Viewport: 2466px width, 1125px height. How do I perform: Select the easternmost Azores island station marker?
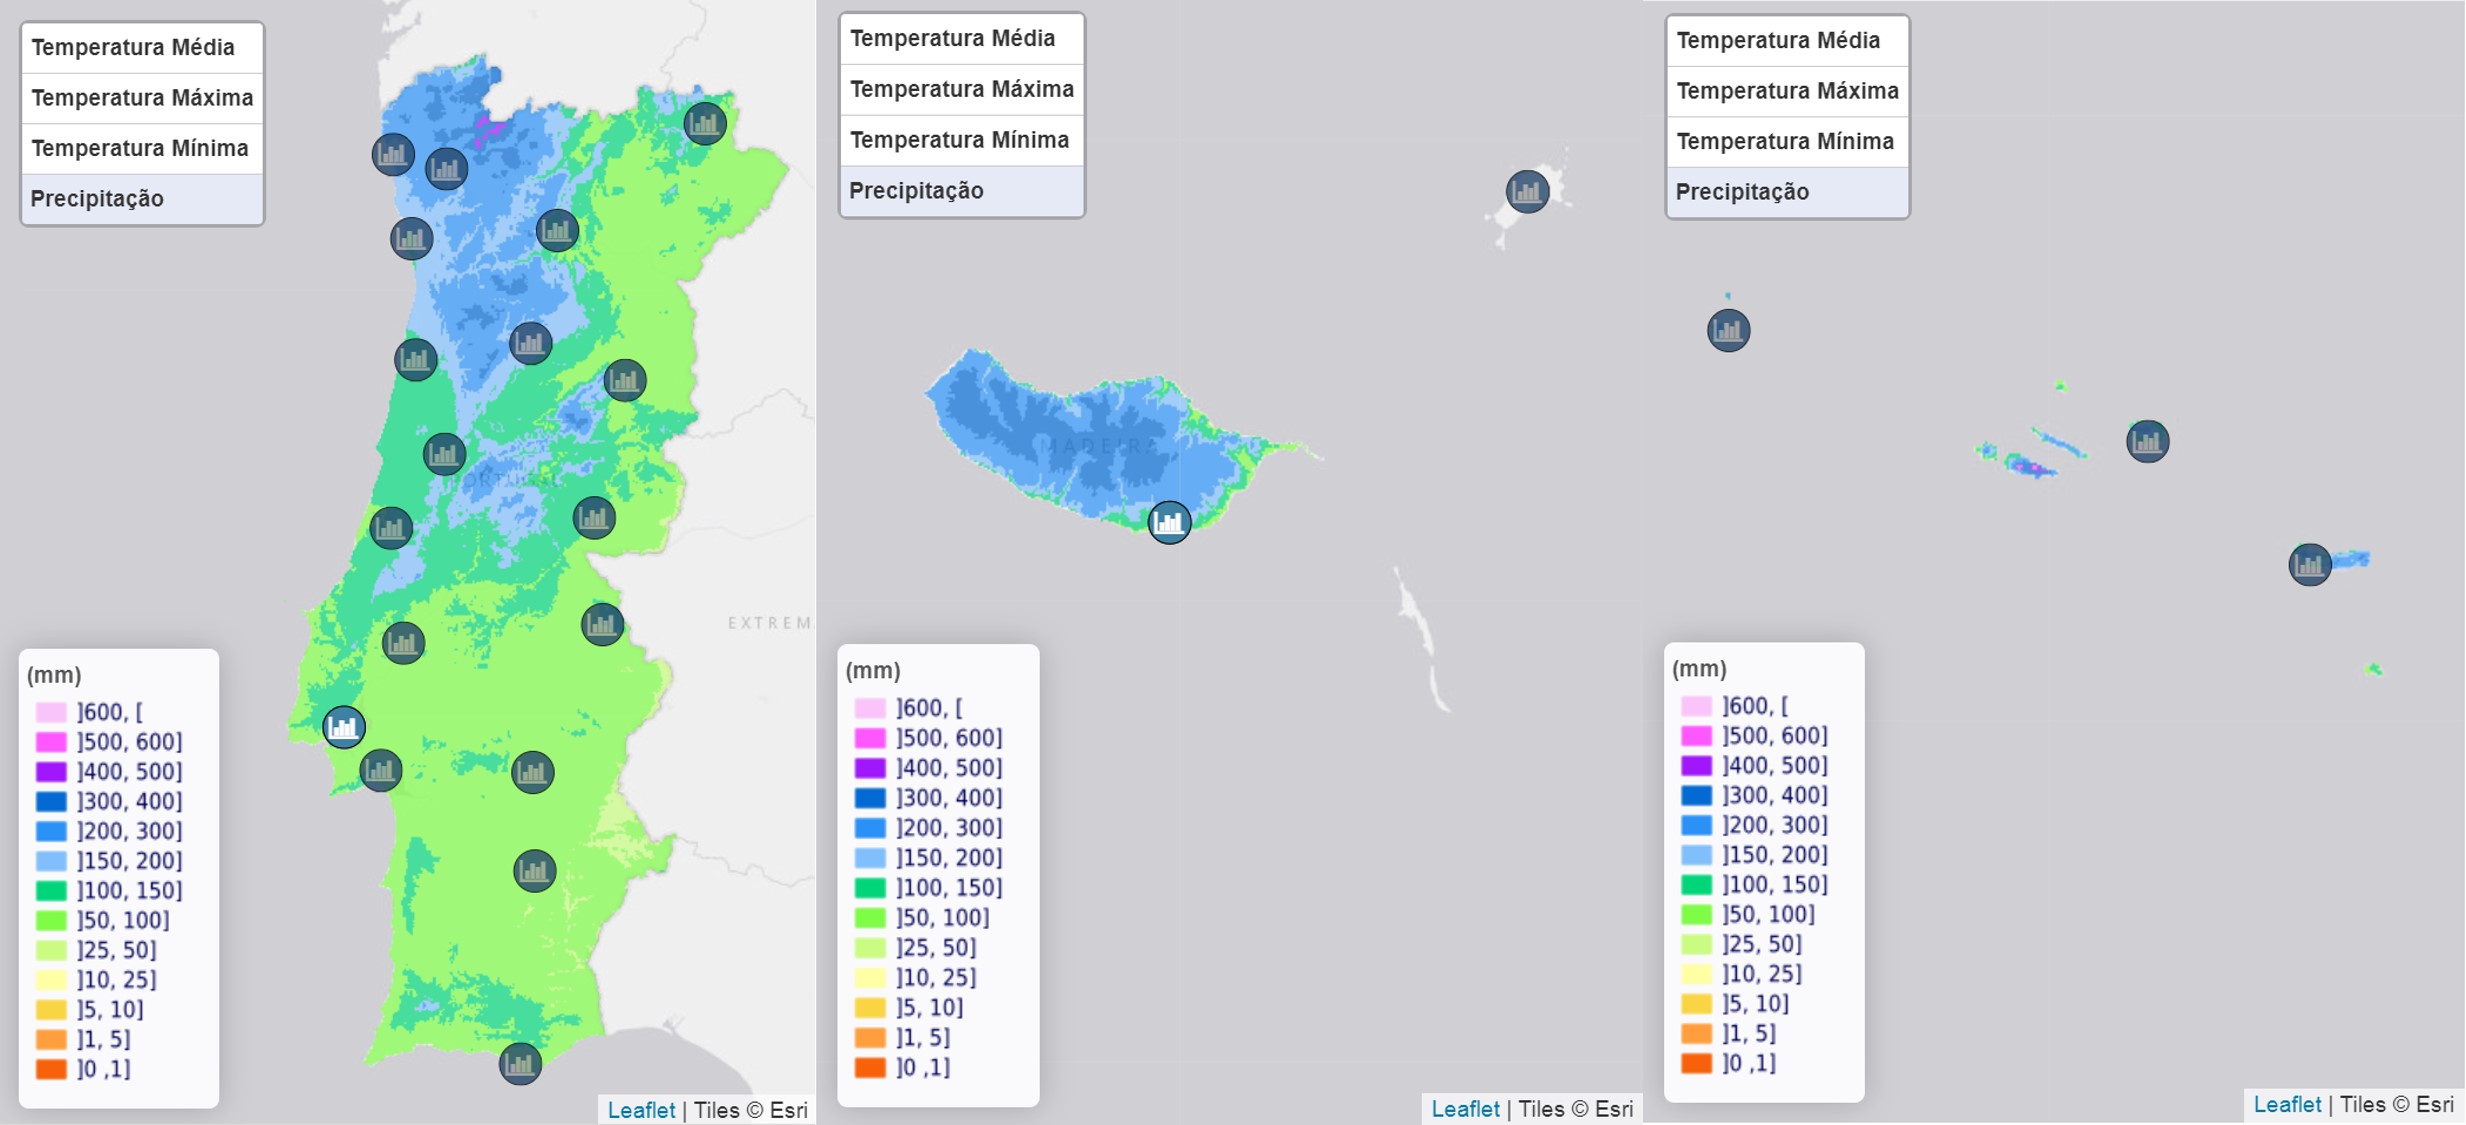[x=2309, y=565]
